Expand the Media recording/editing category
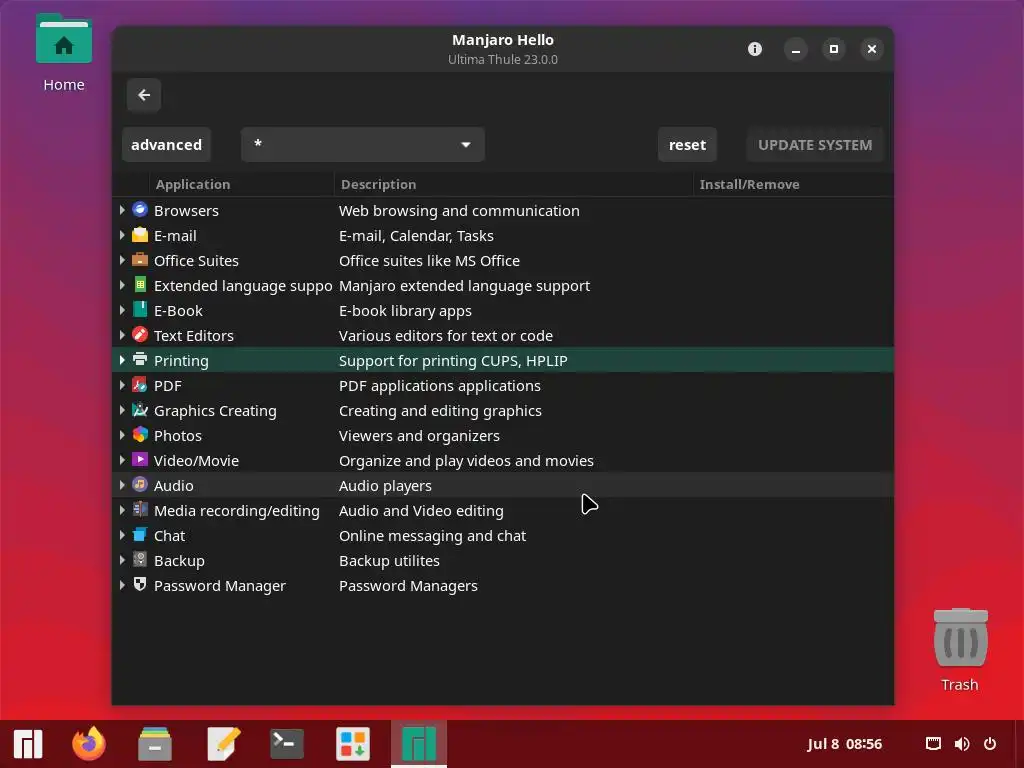This screenshot has width=1024, height=768. tap(122, 510)
